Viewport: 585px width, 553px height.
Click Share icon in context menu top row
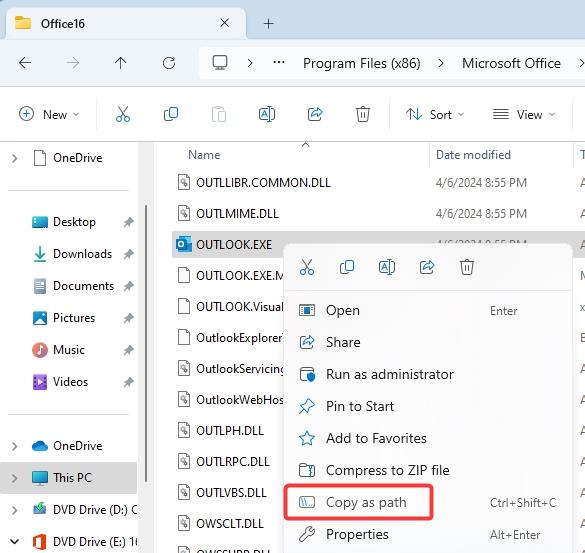point(427,267)
